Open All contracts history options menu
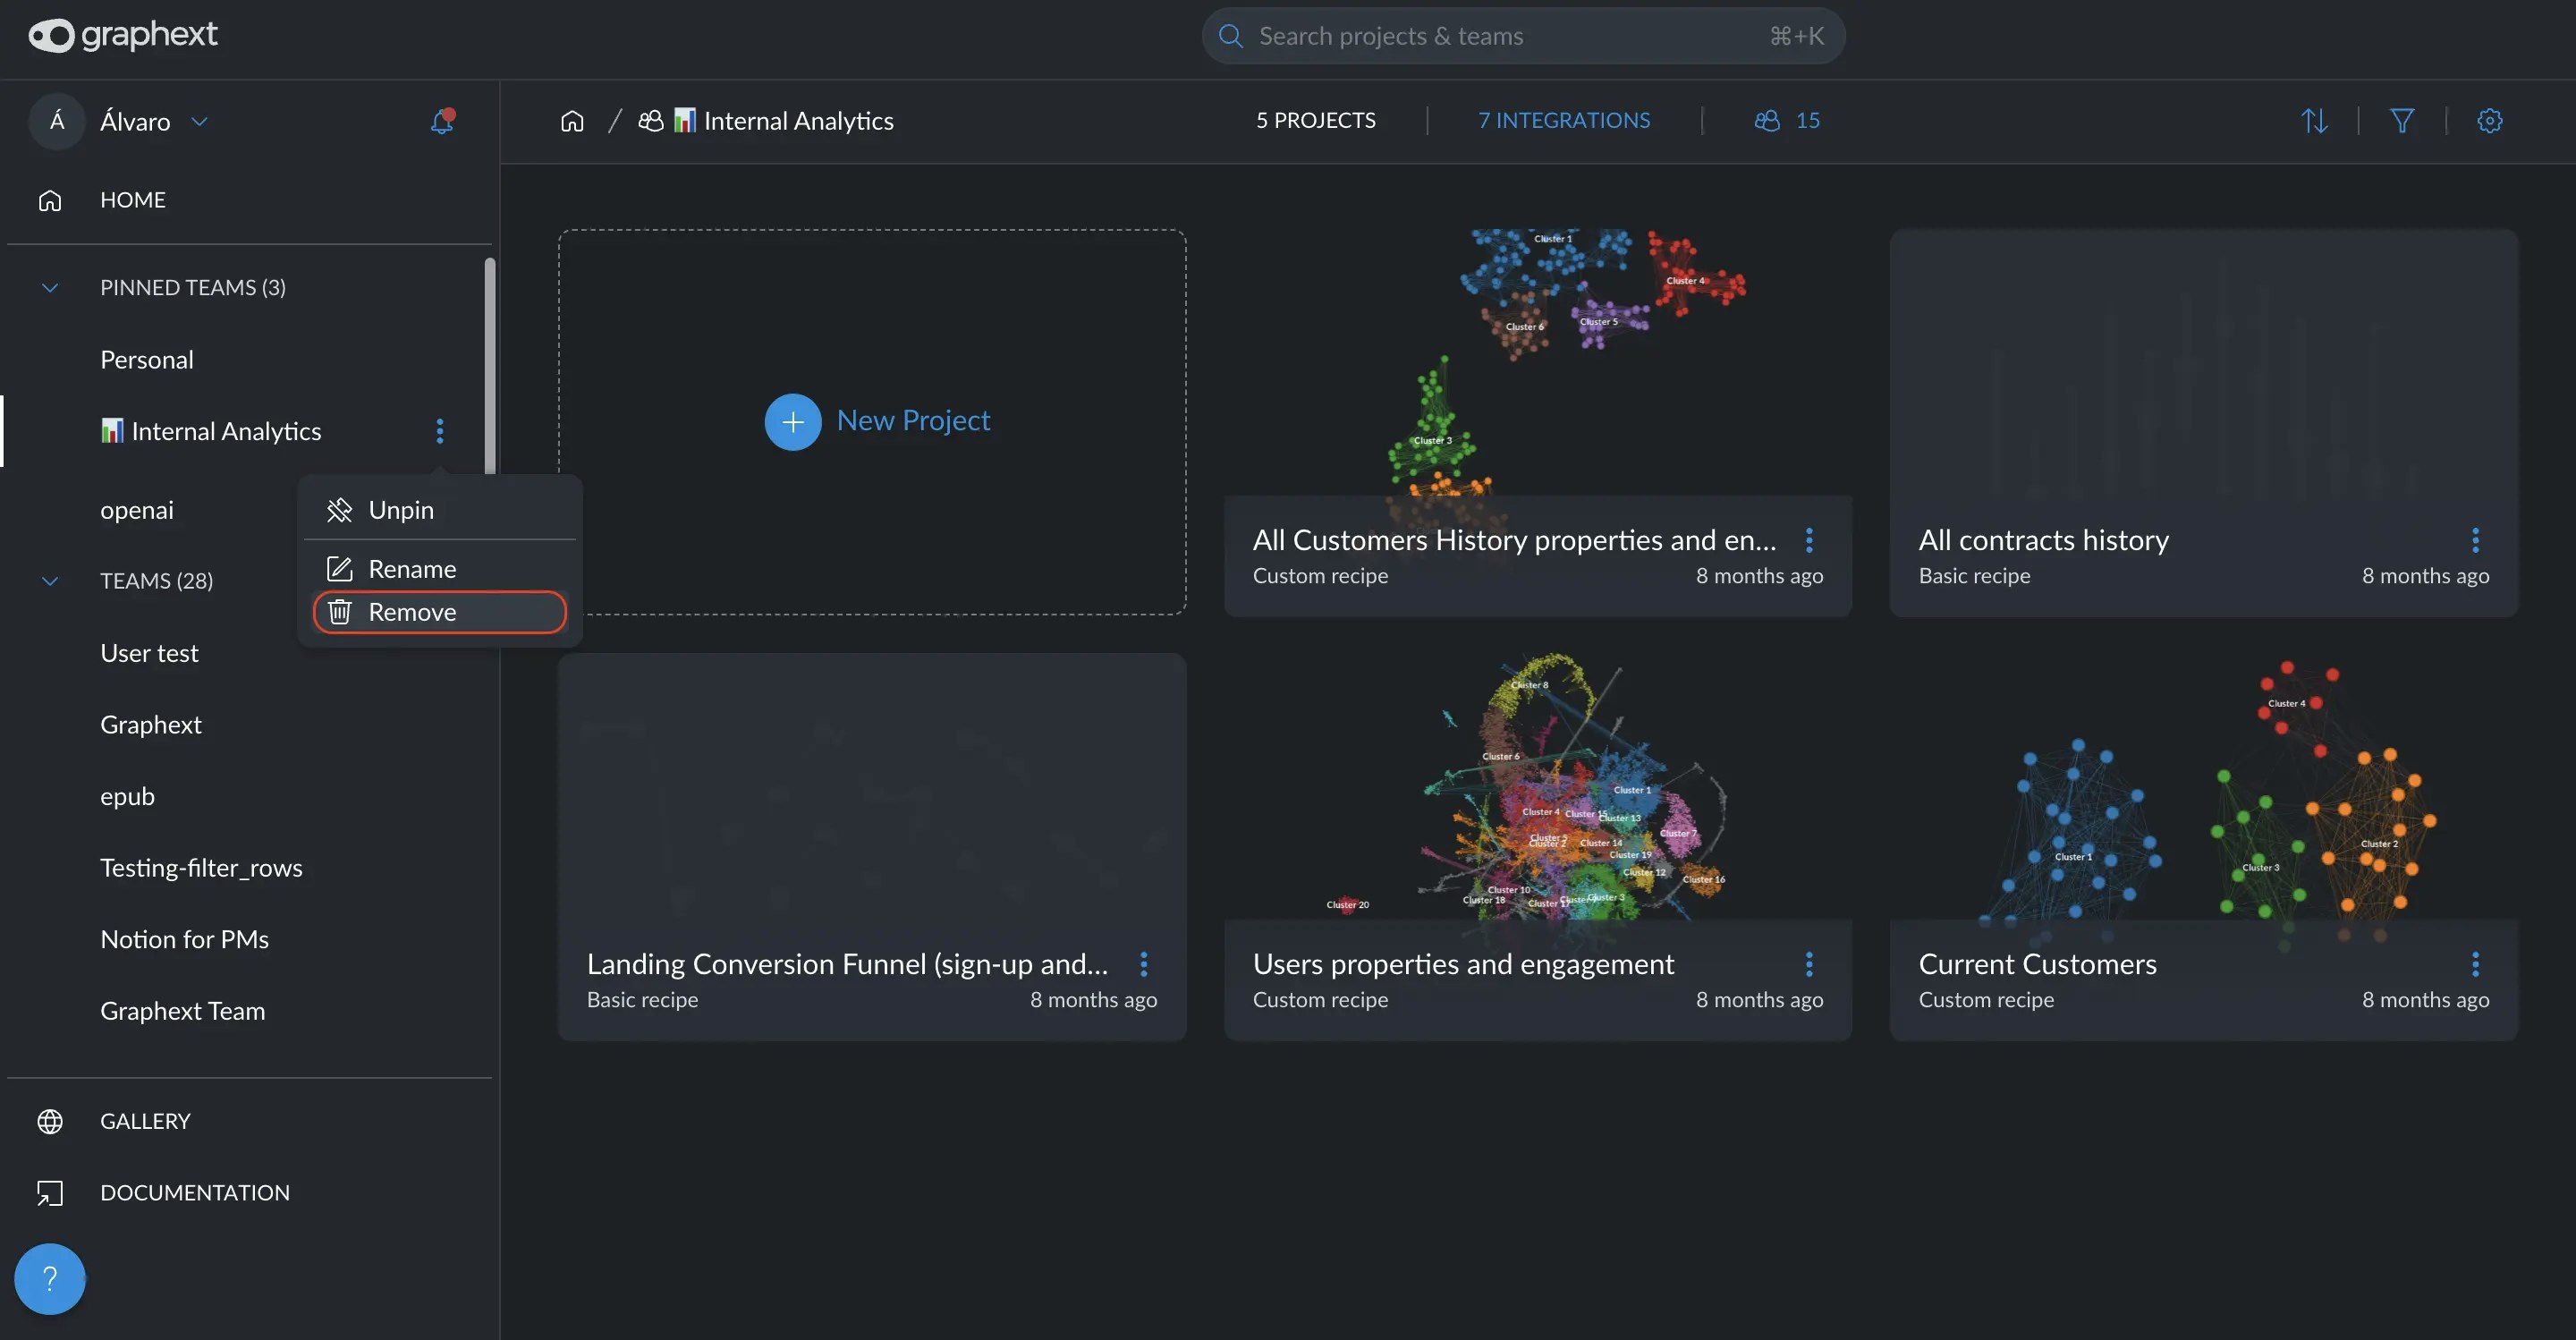The width and height of the screenshot is (2576, 1340). tap(2475, 540)
